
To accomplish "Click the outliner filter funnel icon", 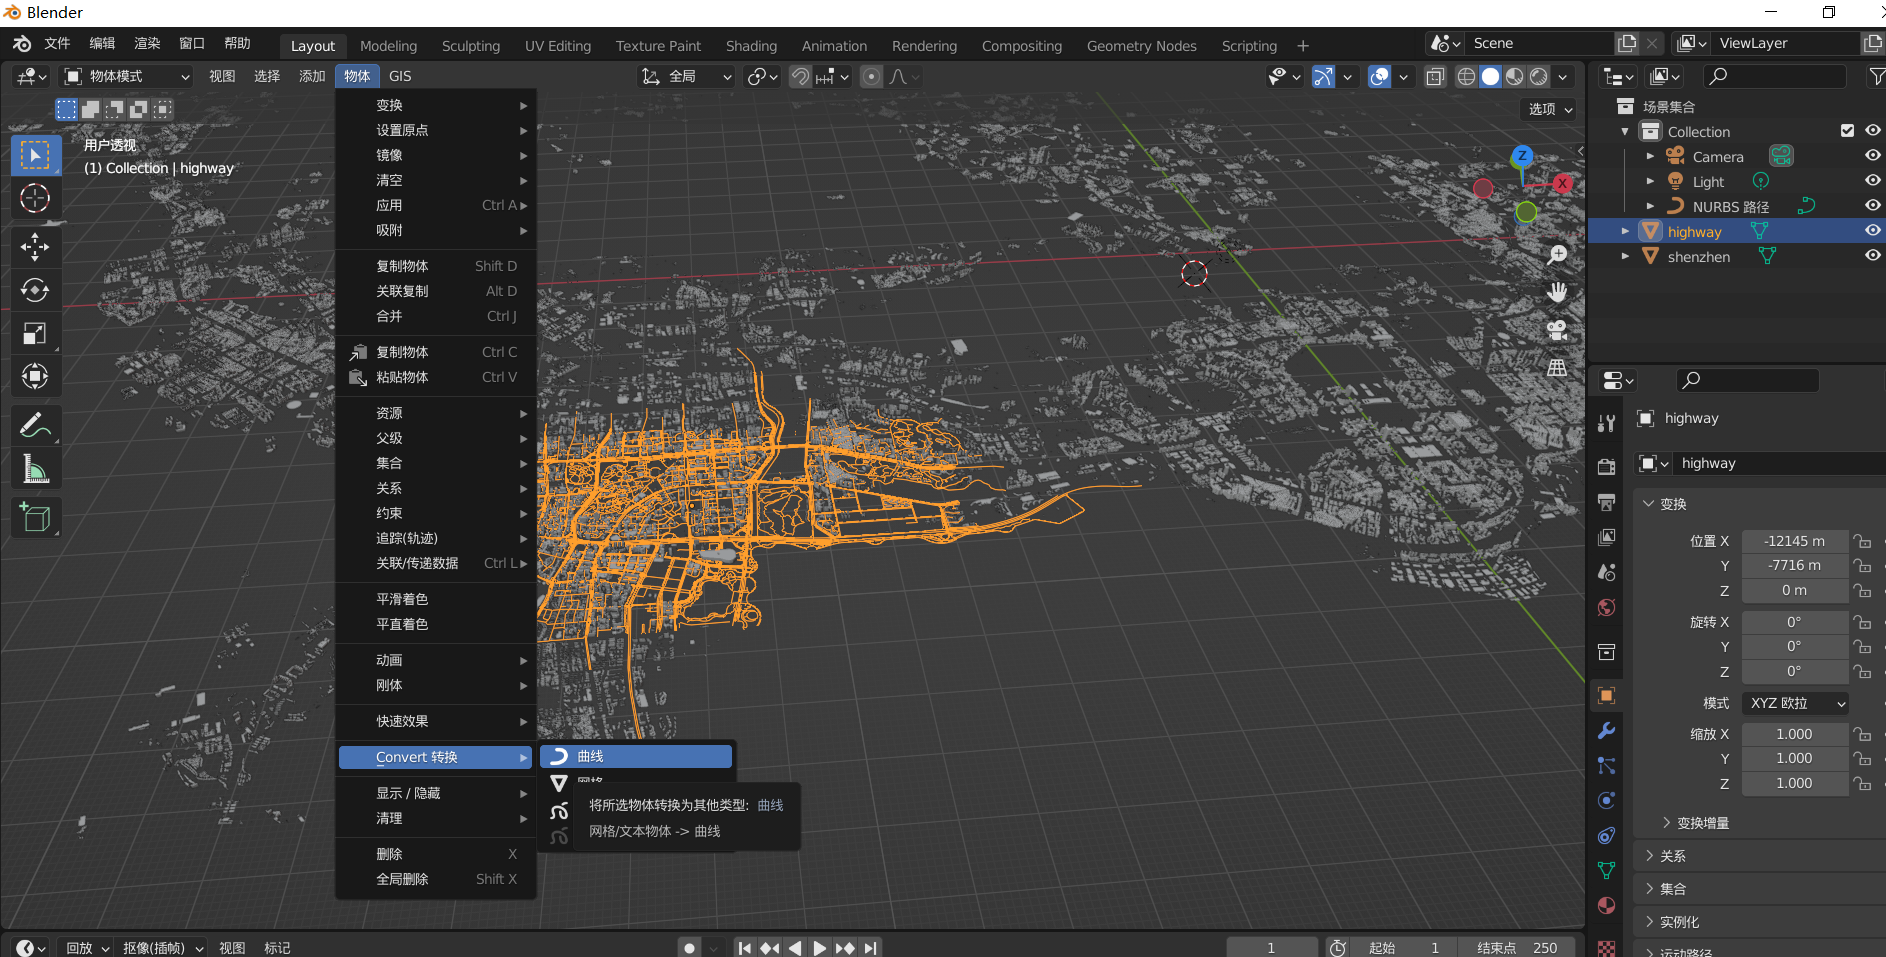I will 1876,76.
